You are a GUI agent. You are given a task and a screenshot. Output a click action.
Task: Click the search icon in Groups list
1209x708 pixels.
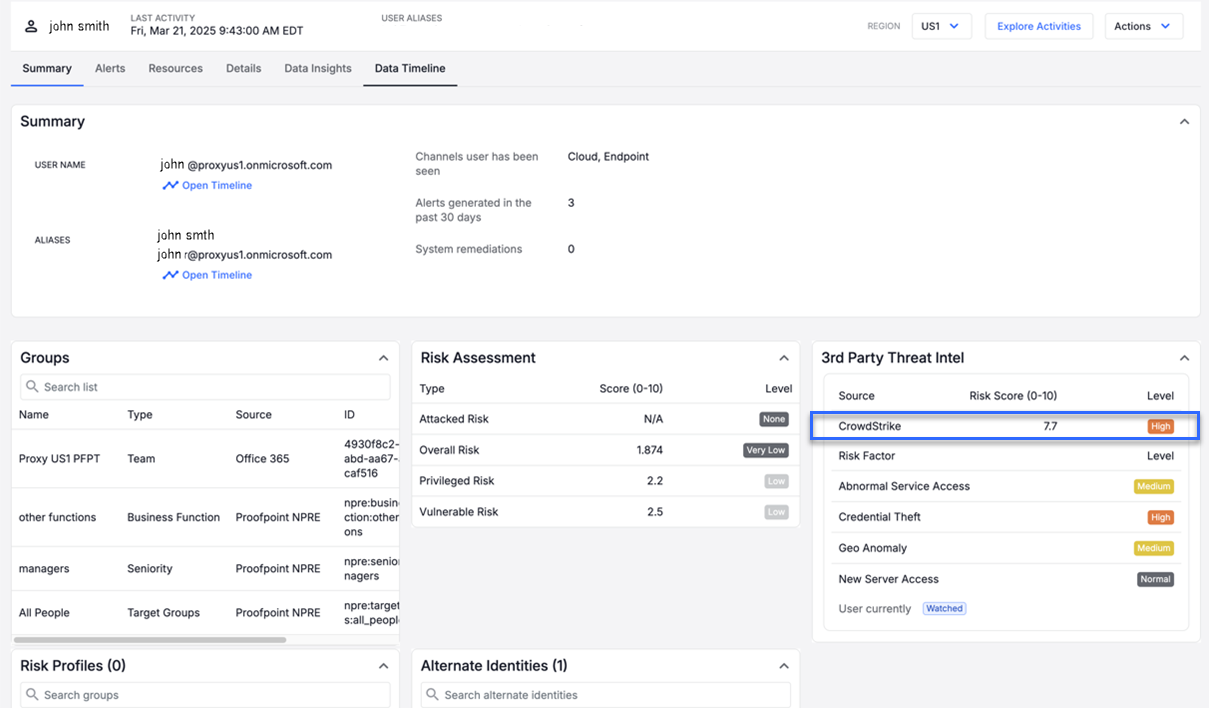point(33,387)
